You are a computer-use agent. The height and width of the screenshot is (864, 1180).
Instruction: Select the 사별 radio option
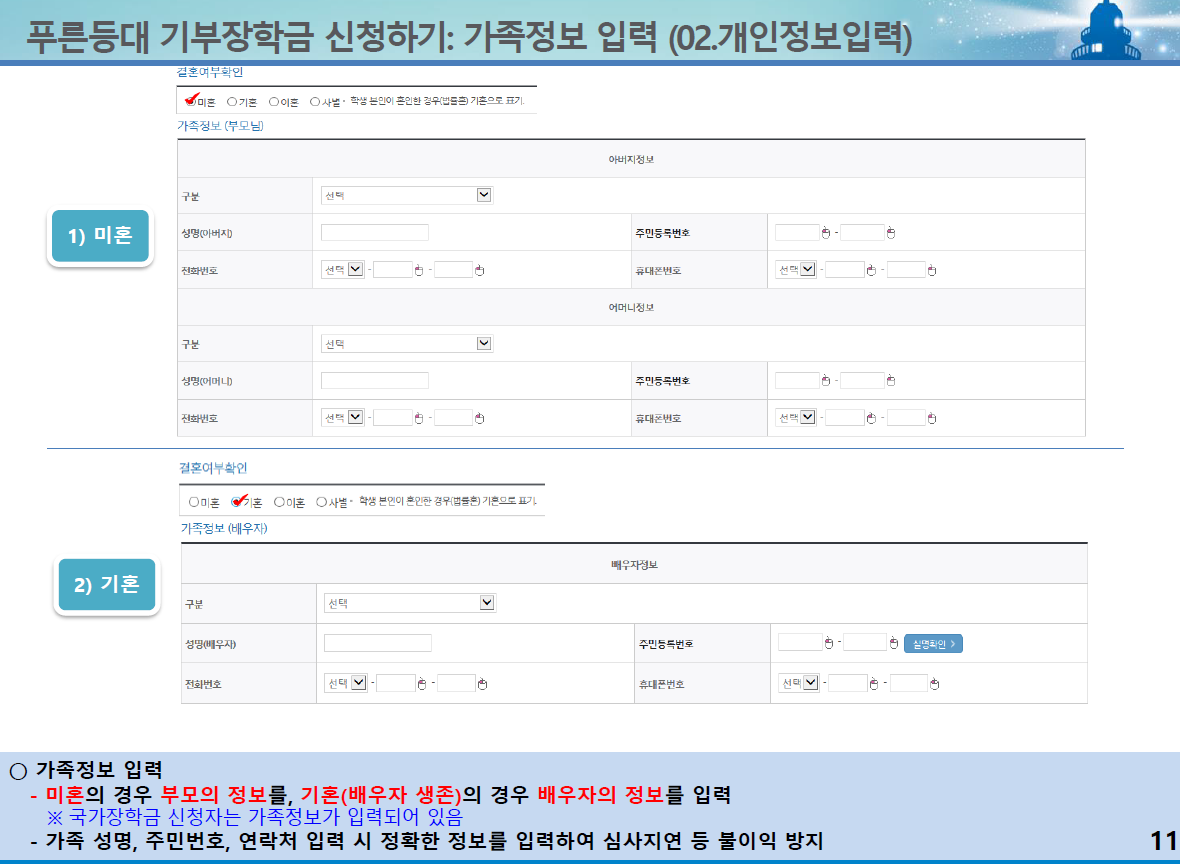pos(315,101)
